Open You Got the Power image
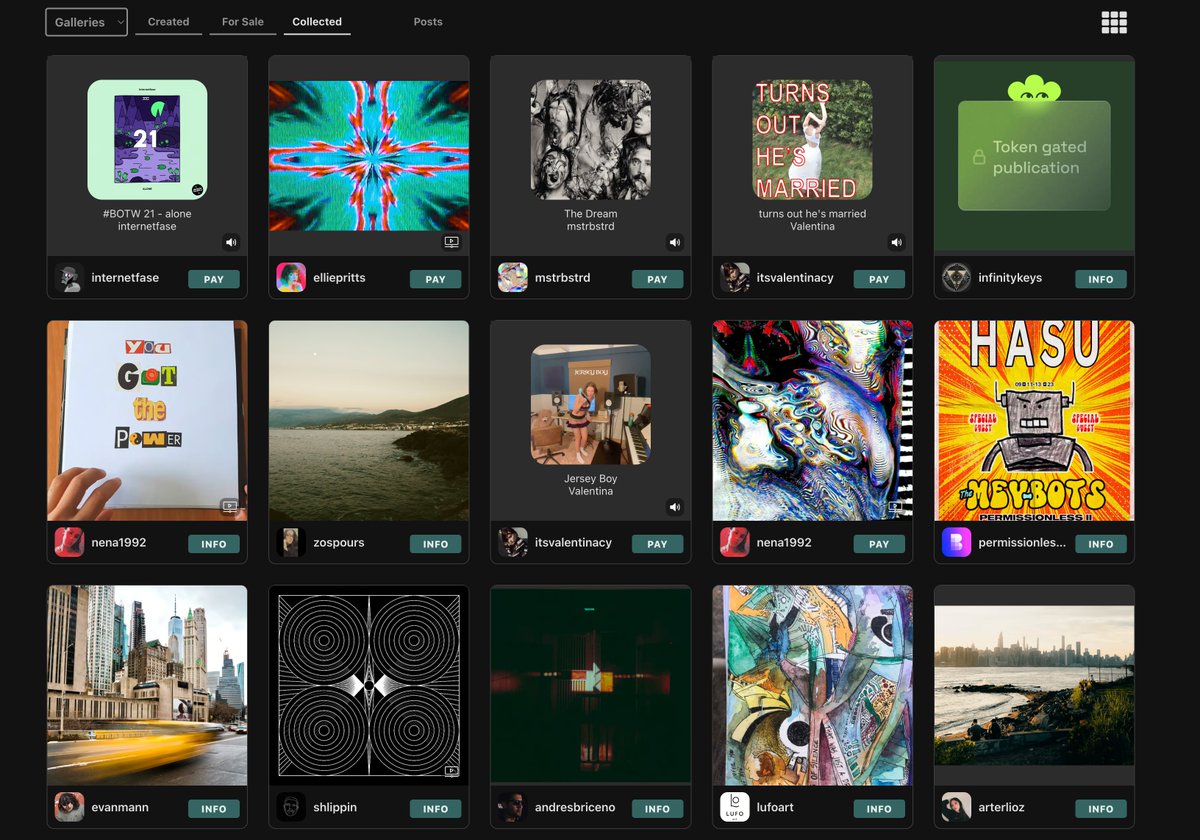Screen dimensions: 1200x840 (147, 420)
